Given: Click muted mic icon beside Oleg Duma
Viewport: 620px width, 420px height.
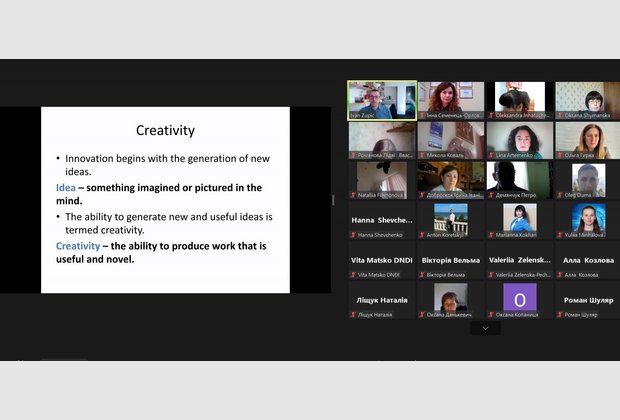Looking at the screenshot, I should (560, 195).
